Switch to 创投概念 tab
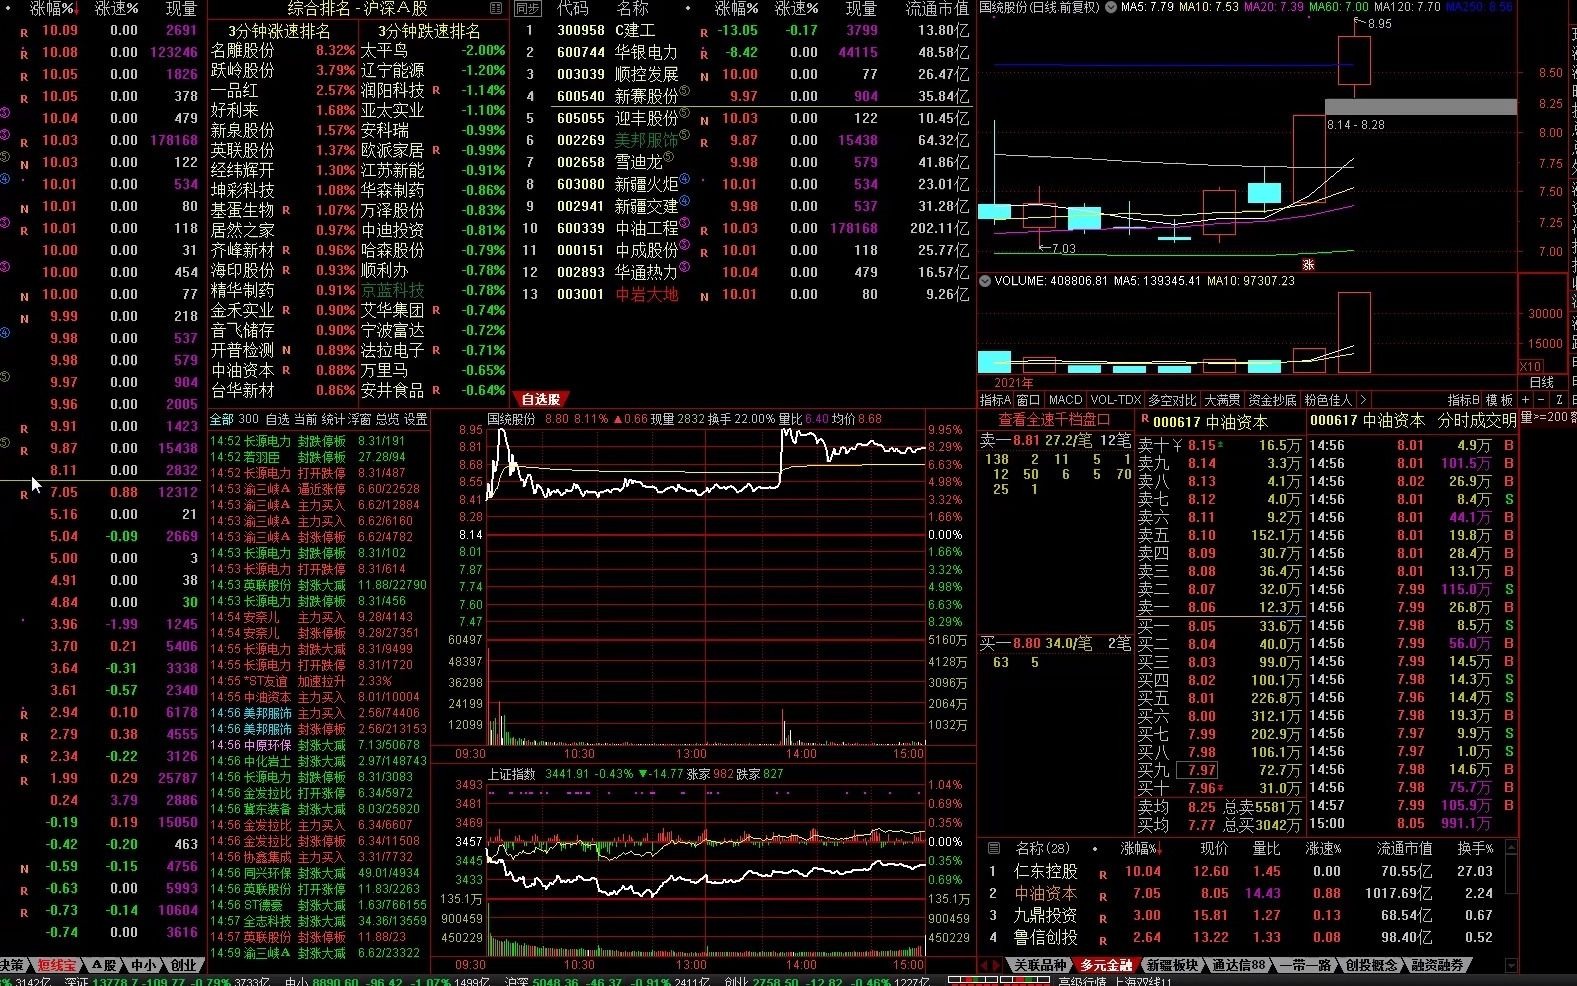1577x986 pixels. (x=1371, y=965)
